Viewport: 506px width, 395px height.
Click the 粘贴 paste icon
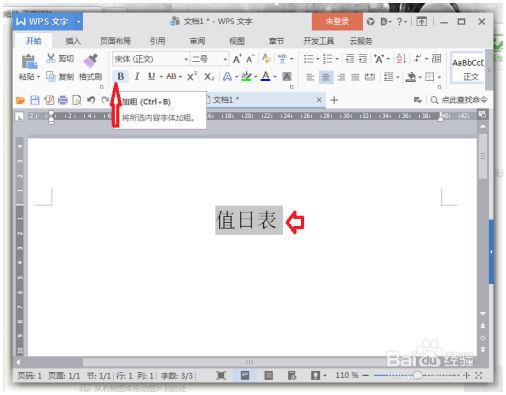29,62
